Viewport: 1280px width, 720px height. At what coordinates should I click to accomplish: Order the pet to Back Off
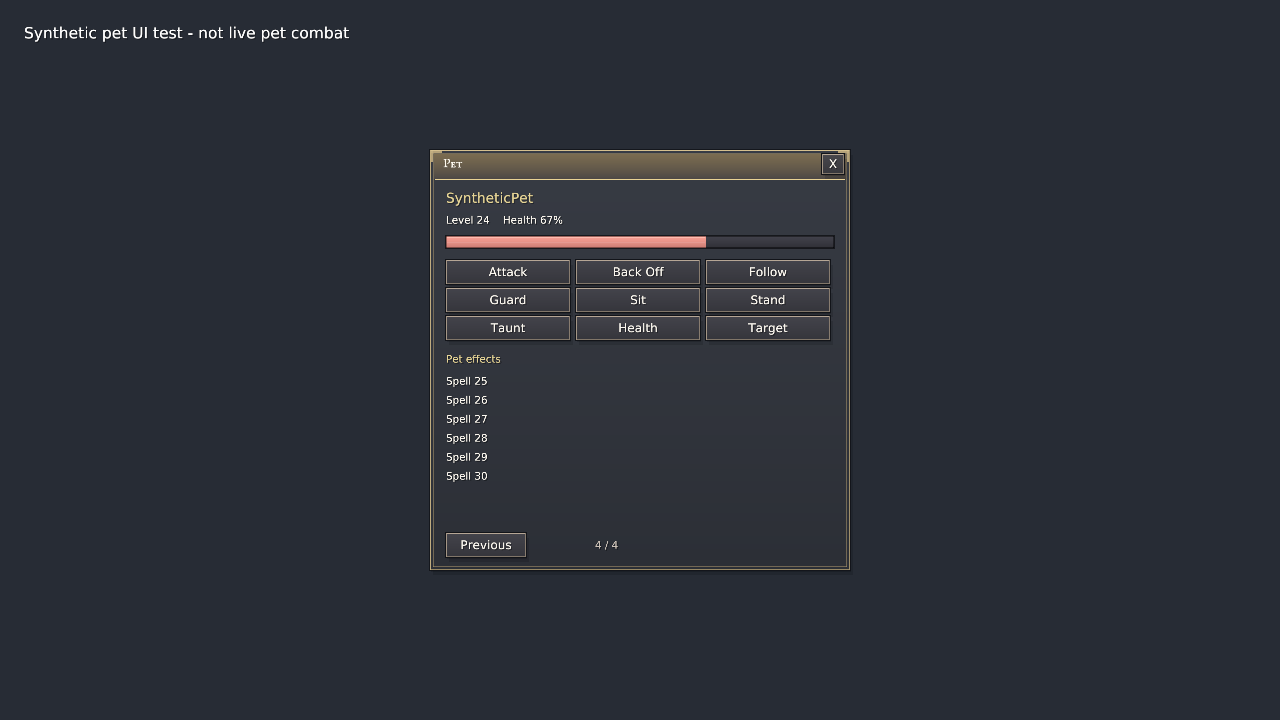coord(638,272)
